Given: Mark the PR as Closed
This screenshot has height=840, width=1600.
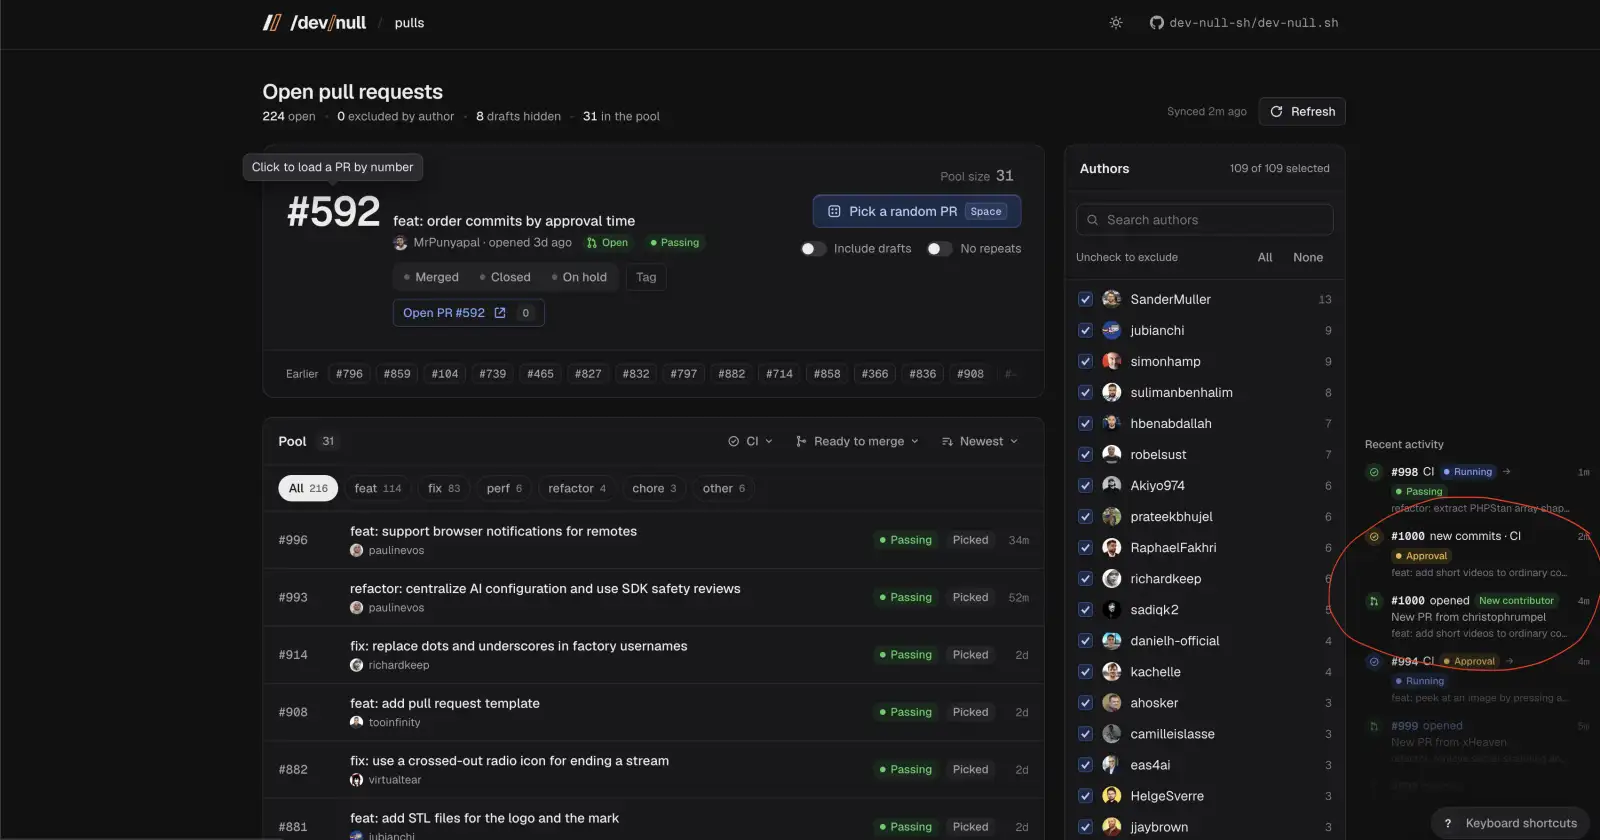Looking at the screenshot, I should pos(505,277).
